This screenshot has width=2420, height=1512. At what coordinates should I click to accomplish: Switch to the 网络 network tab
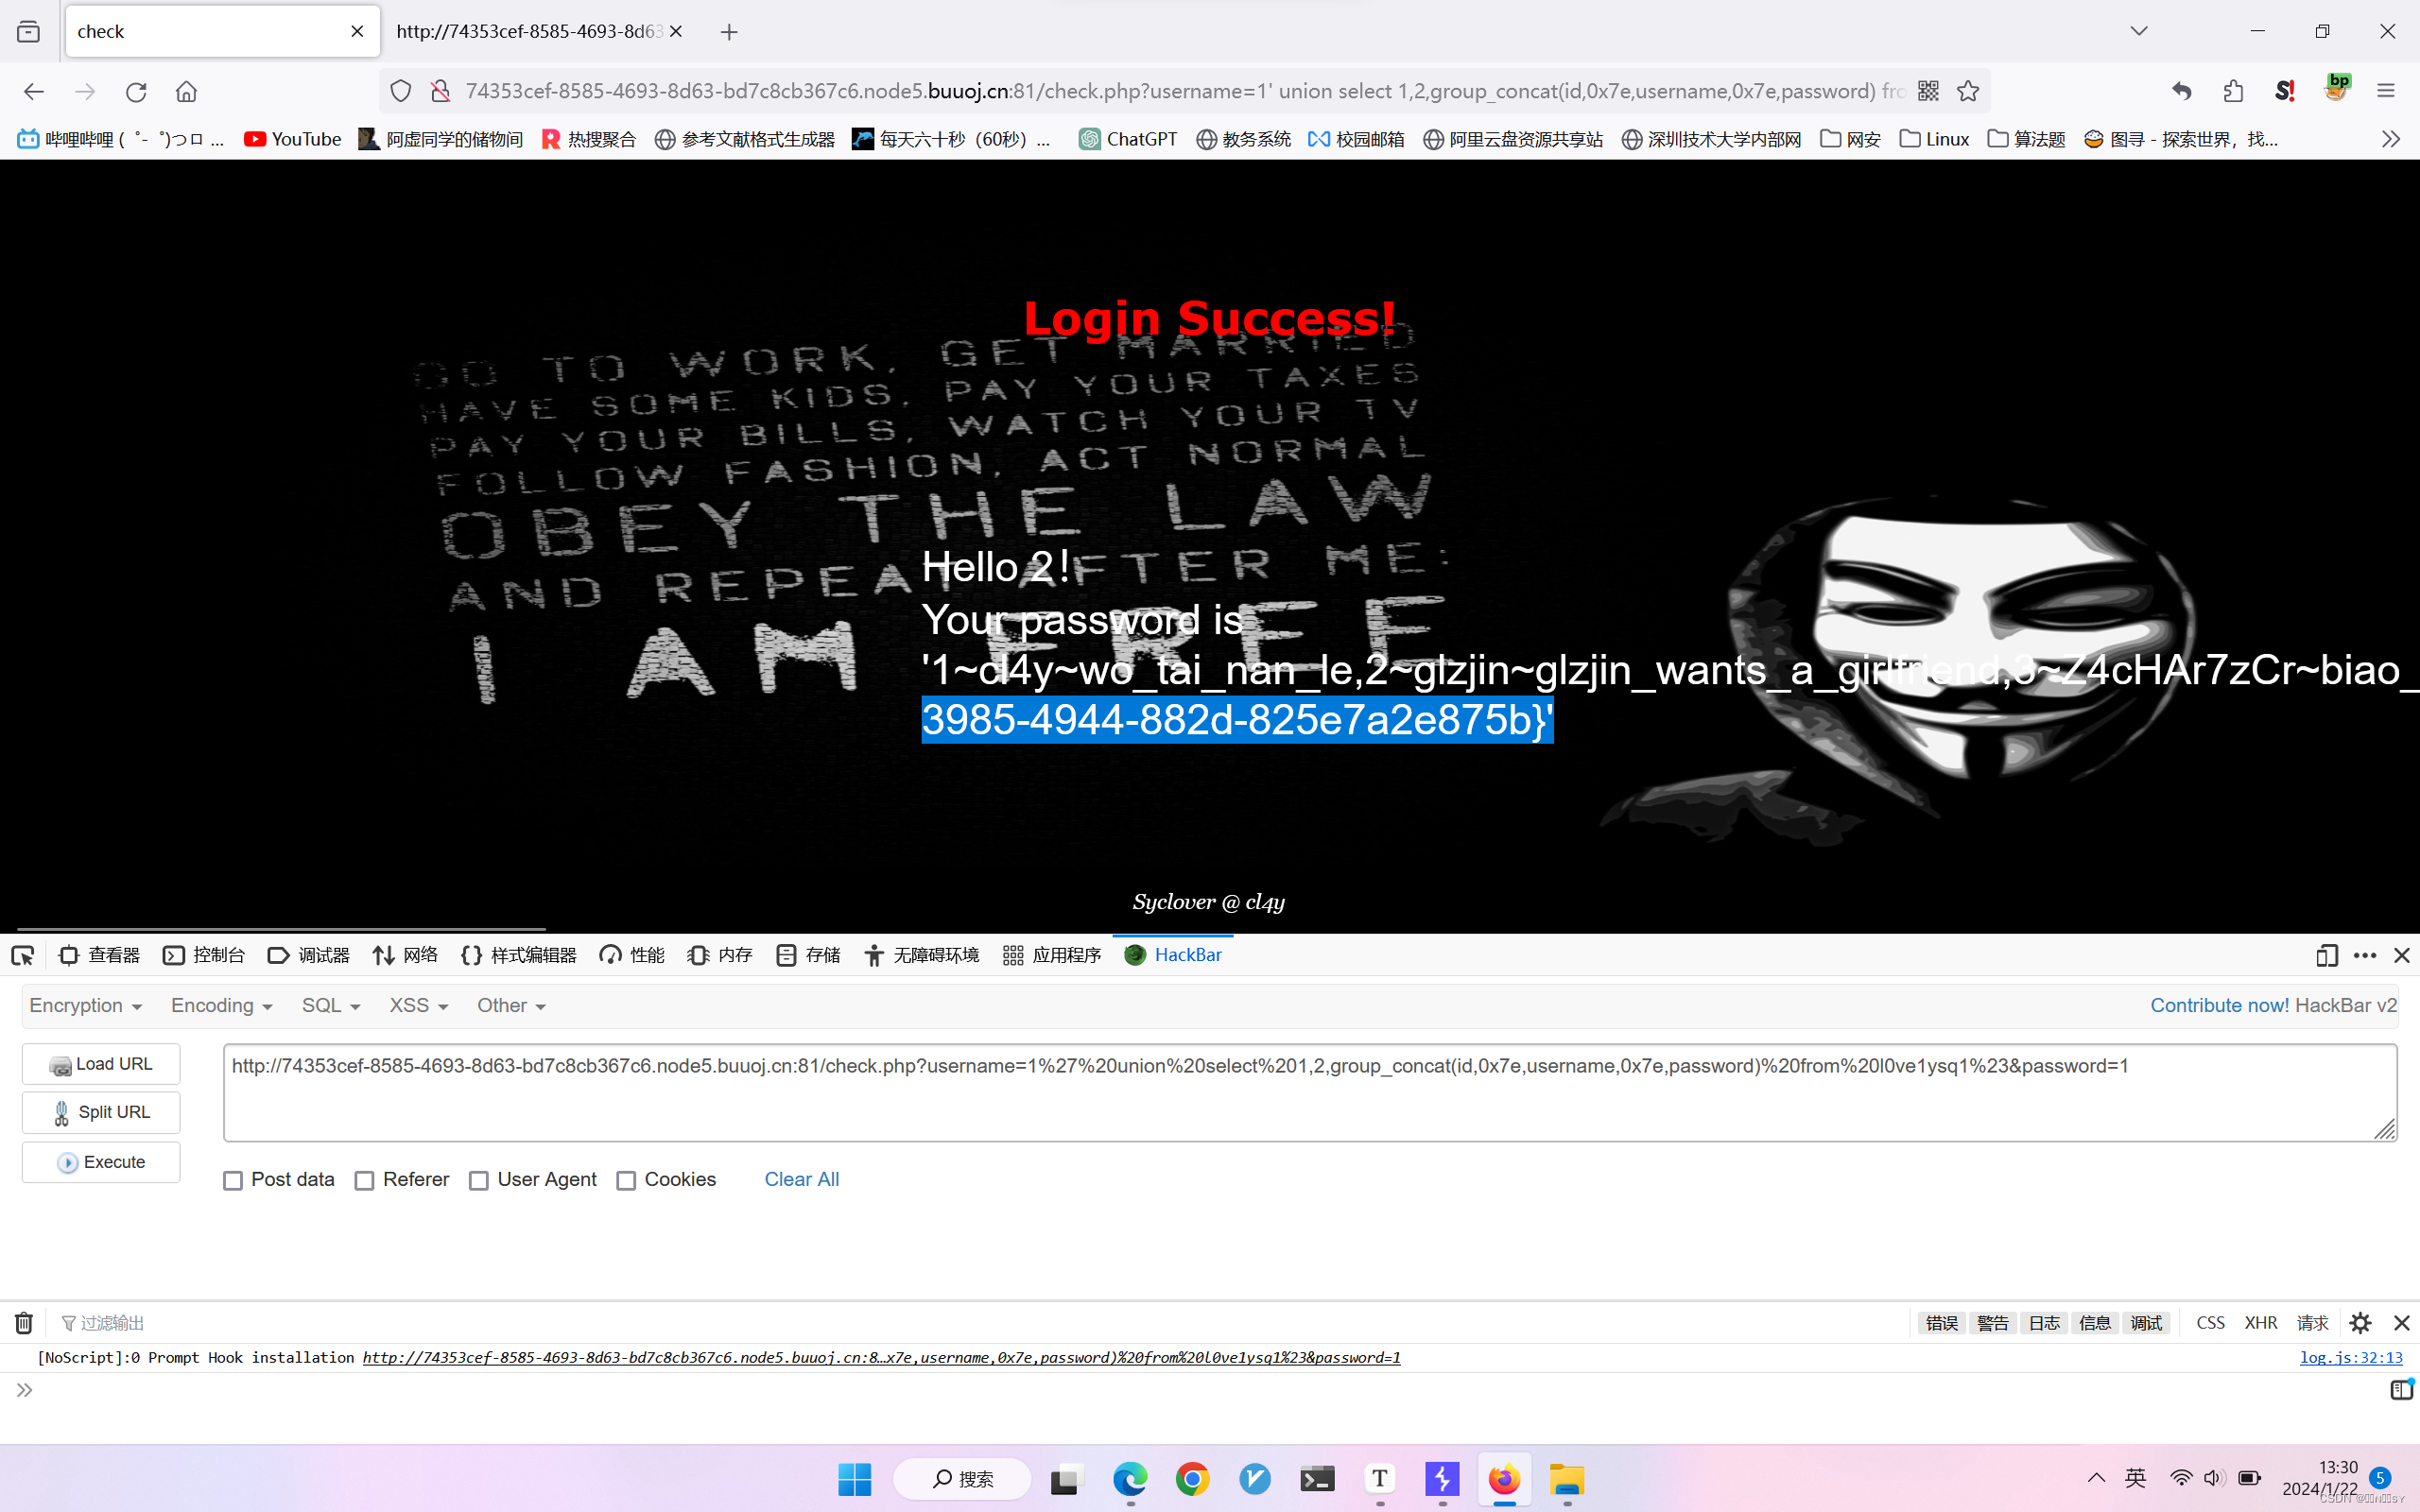pos(405,956)
